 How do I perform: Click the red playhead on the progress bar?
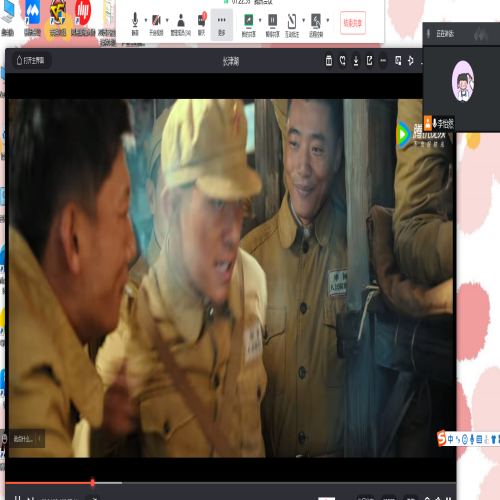tap(92, 482)
